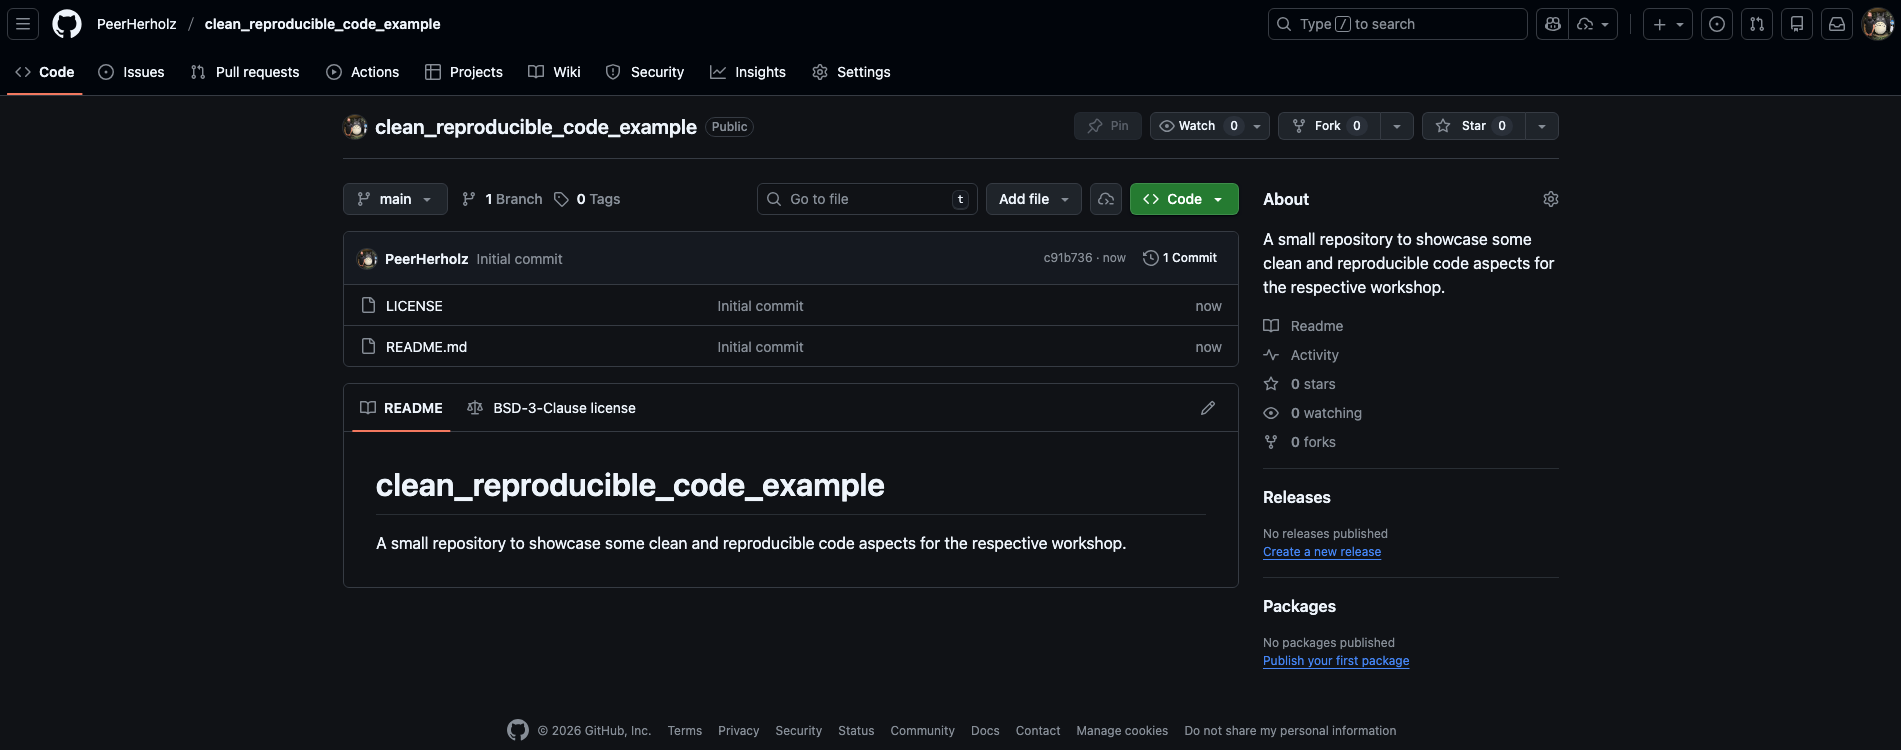
Task: Click the Watch button
Action: point(1197,126)
